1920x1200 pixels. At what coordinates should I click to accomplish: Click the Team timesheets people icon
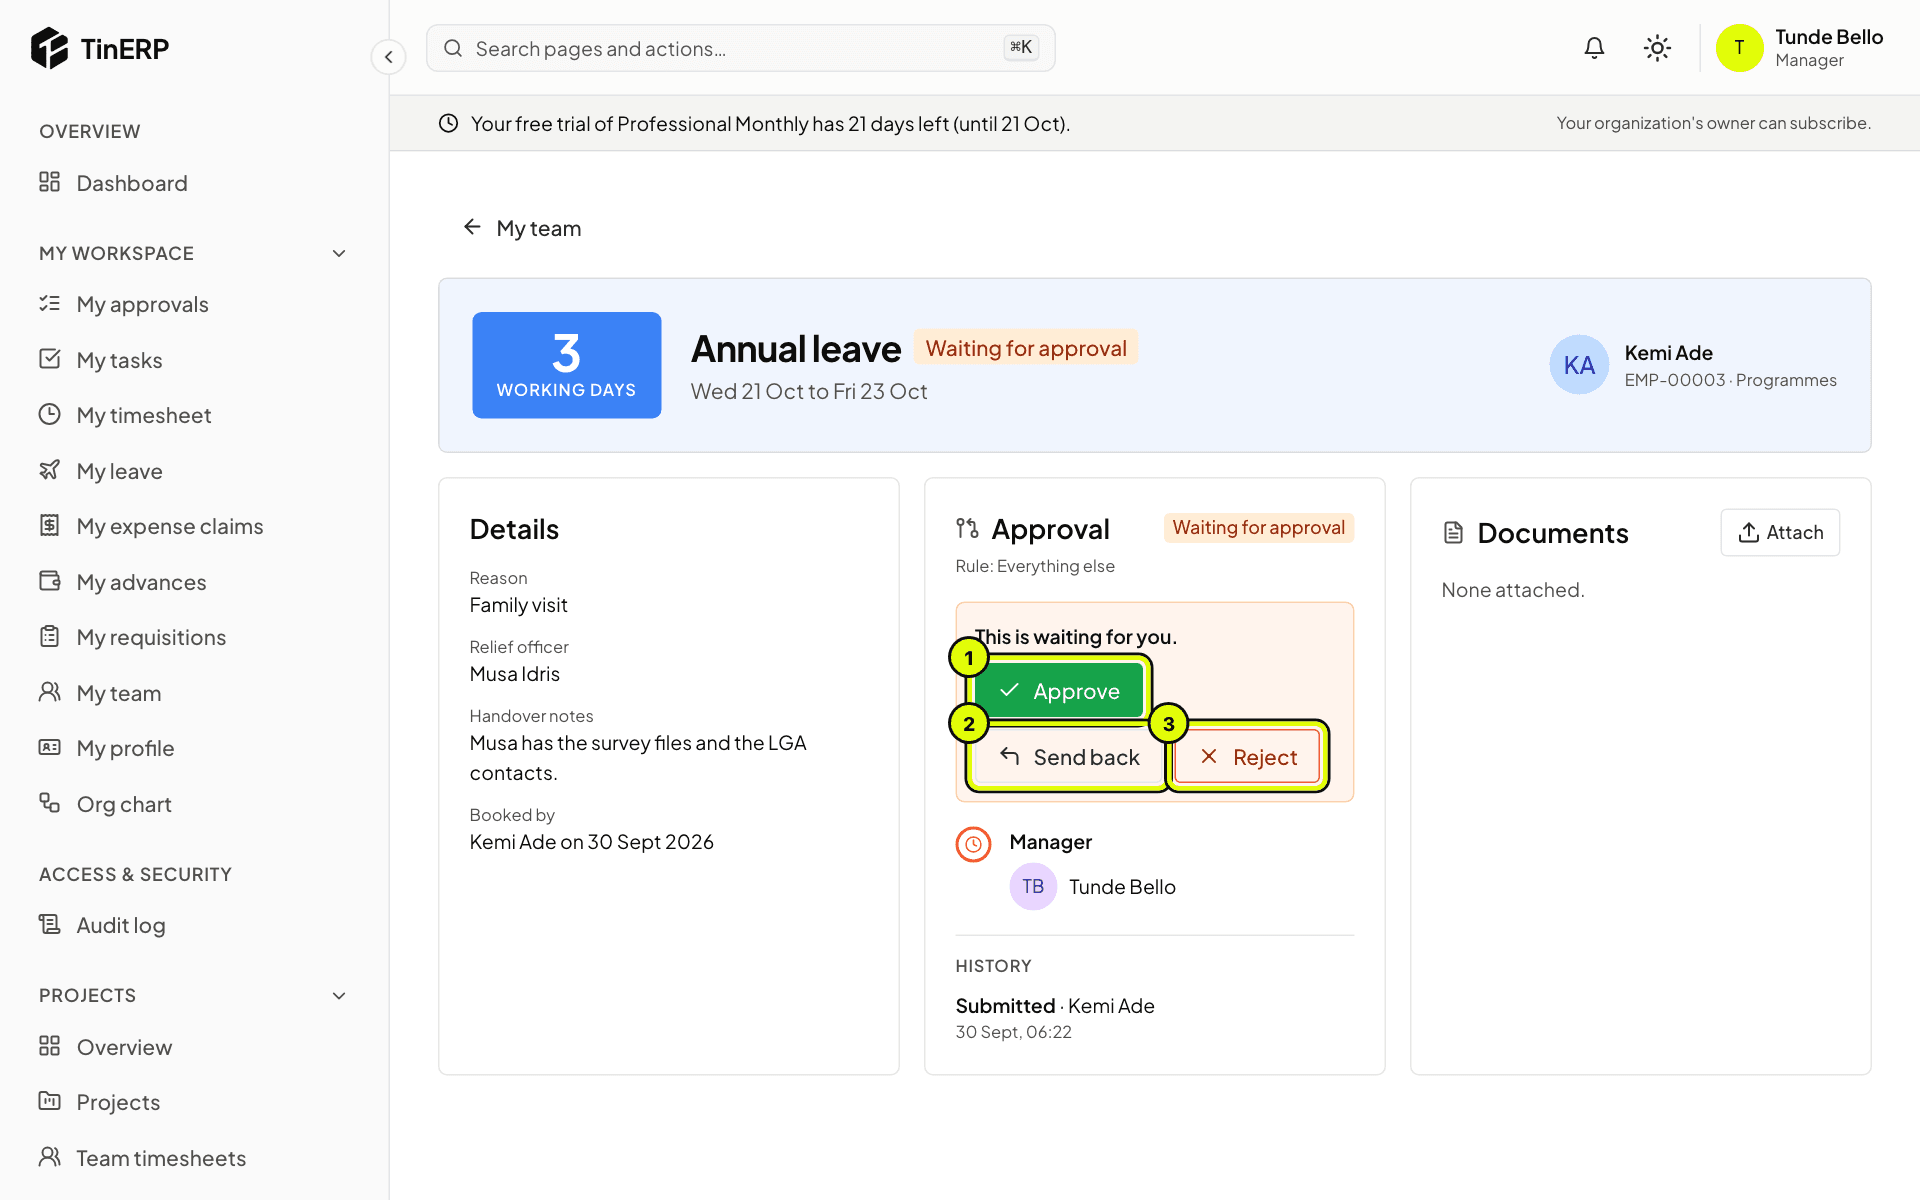[x=49, y=1157]
